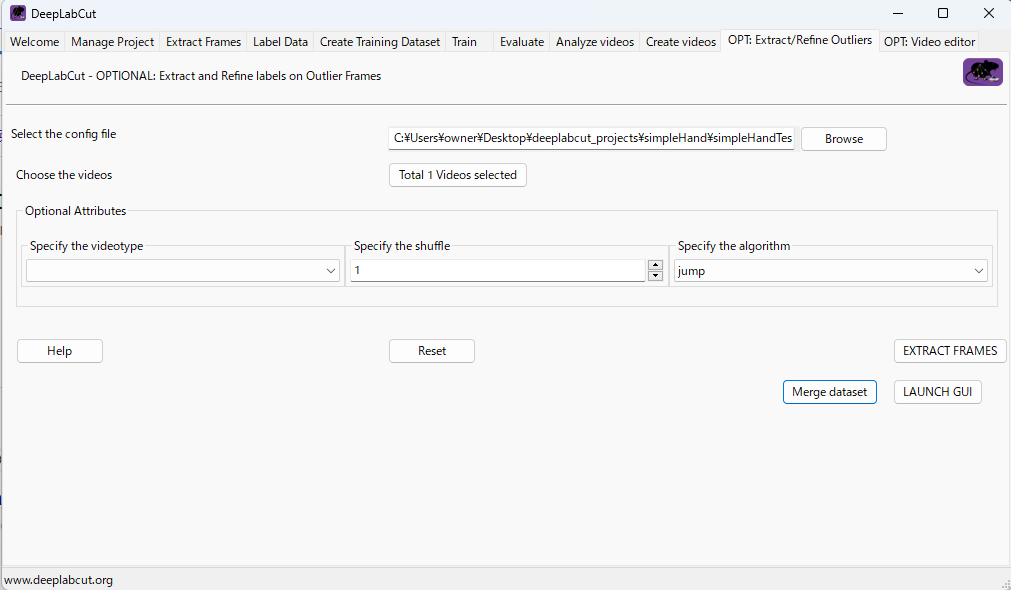Decrease the shuffle value with down arrow
The height and width of the screenshot is (590, 1011).
(655, 276)
